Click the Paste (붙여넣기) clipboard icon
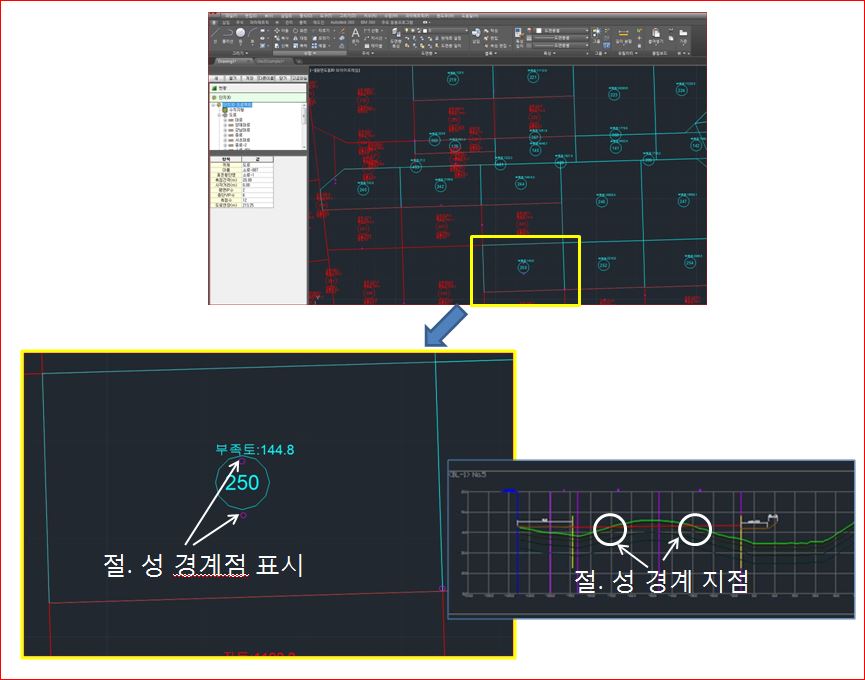Image resolution: width=865 pixels, height=680 pixels. coord(655,35)
